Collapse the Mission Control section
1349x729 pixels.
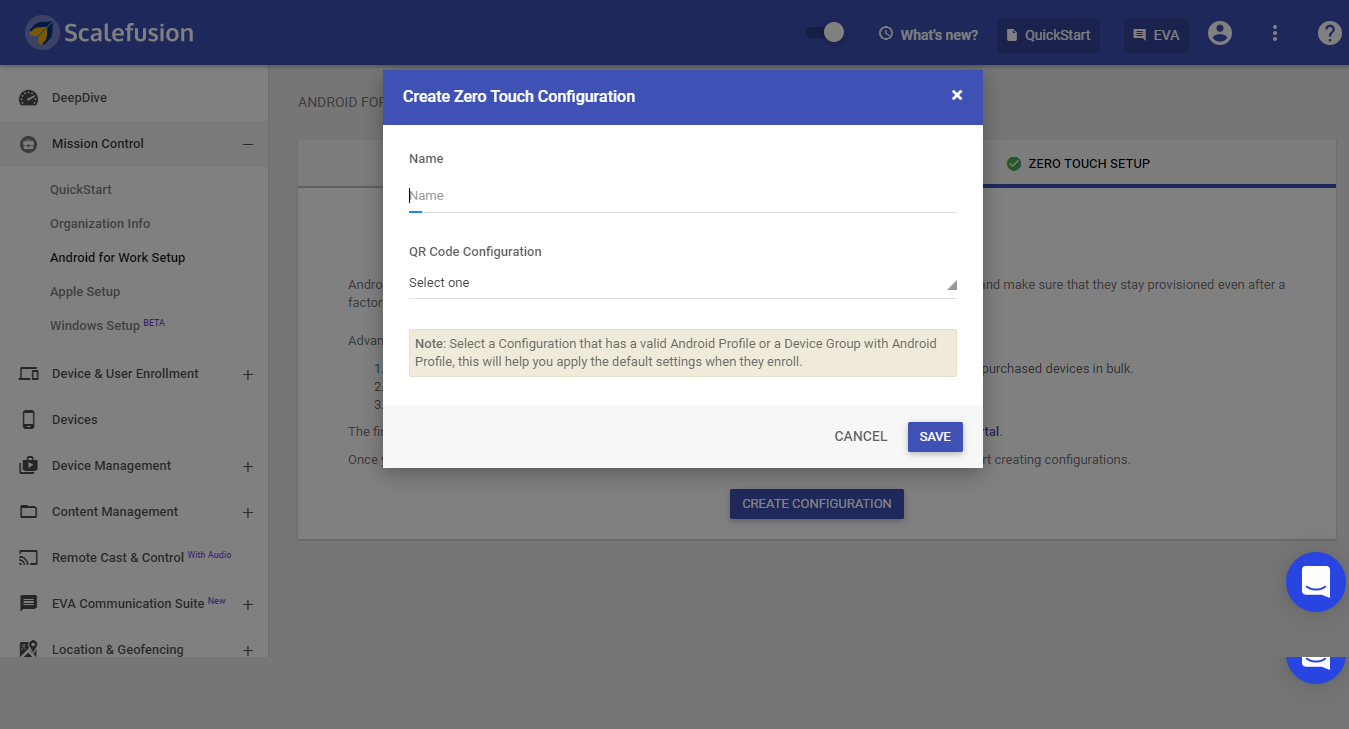[x=247, y=143]
